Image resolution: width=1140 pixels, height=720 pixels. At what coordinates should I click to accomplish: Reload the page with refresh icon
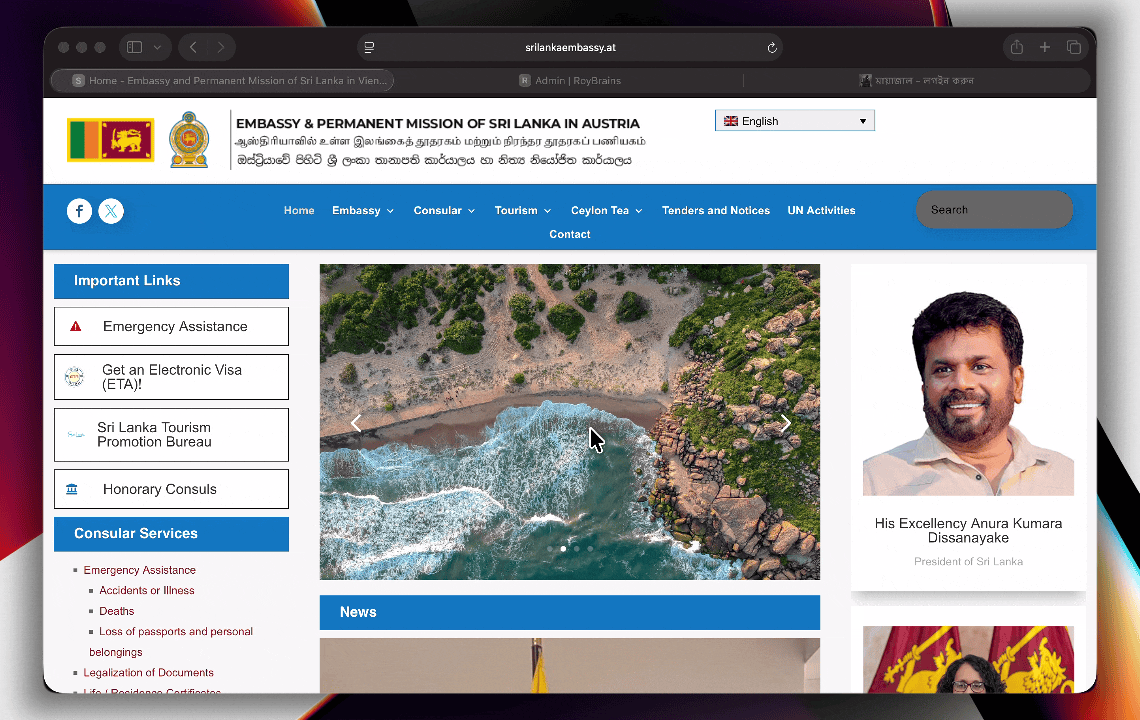(x=772, y=47)
